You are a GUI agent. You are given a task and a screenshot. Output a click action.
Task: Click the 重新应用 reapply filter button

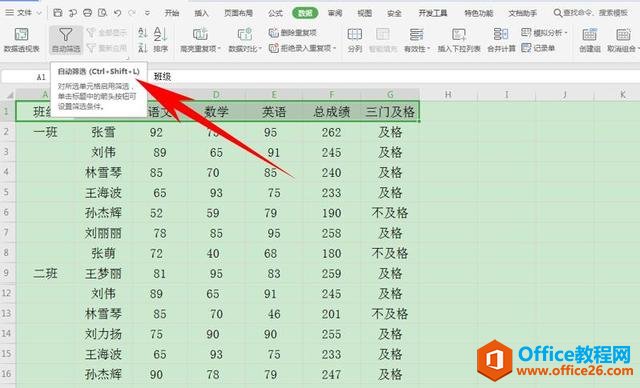pyautogui.click(x=107, y=48)
